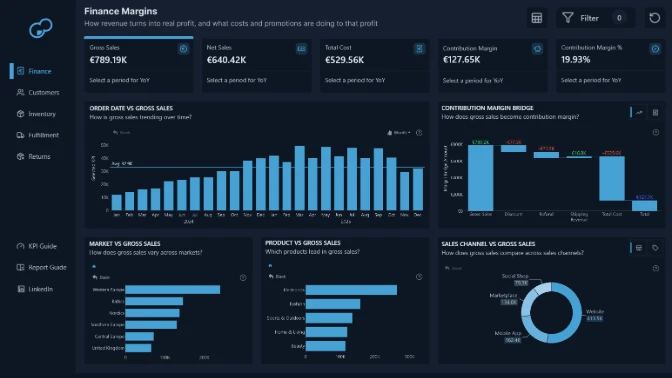Switch Contribution Margin Bridge to table view
The width and height of the screenshot is (672, 378).
click(x=655, y=113)
